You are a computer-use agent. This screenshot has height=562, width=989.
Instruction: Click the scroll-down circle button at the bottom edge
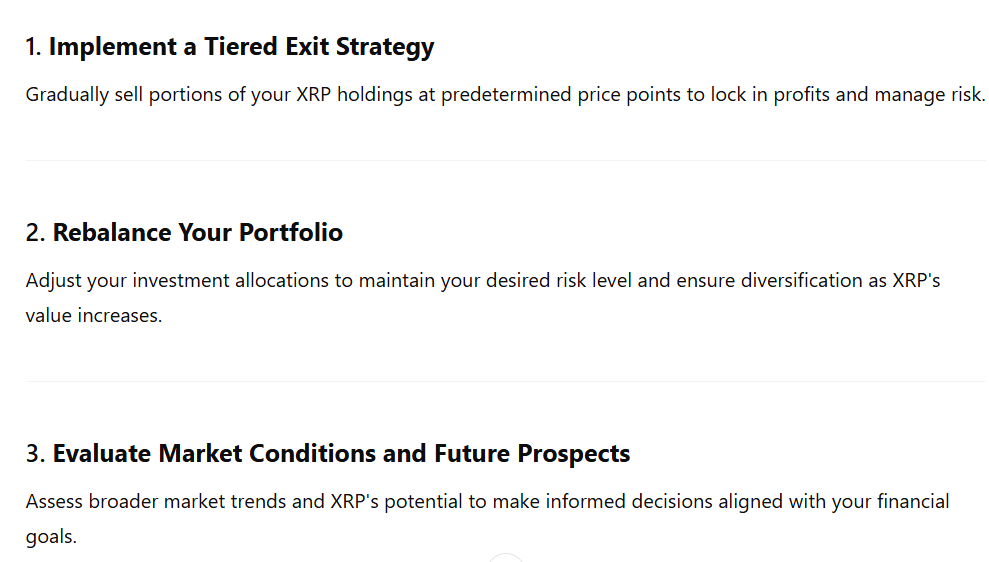pyautogui.click(x=507, y=558)
